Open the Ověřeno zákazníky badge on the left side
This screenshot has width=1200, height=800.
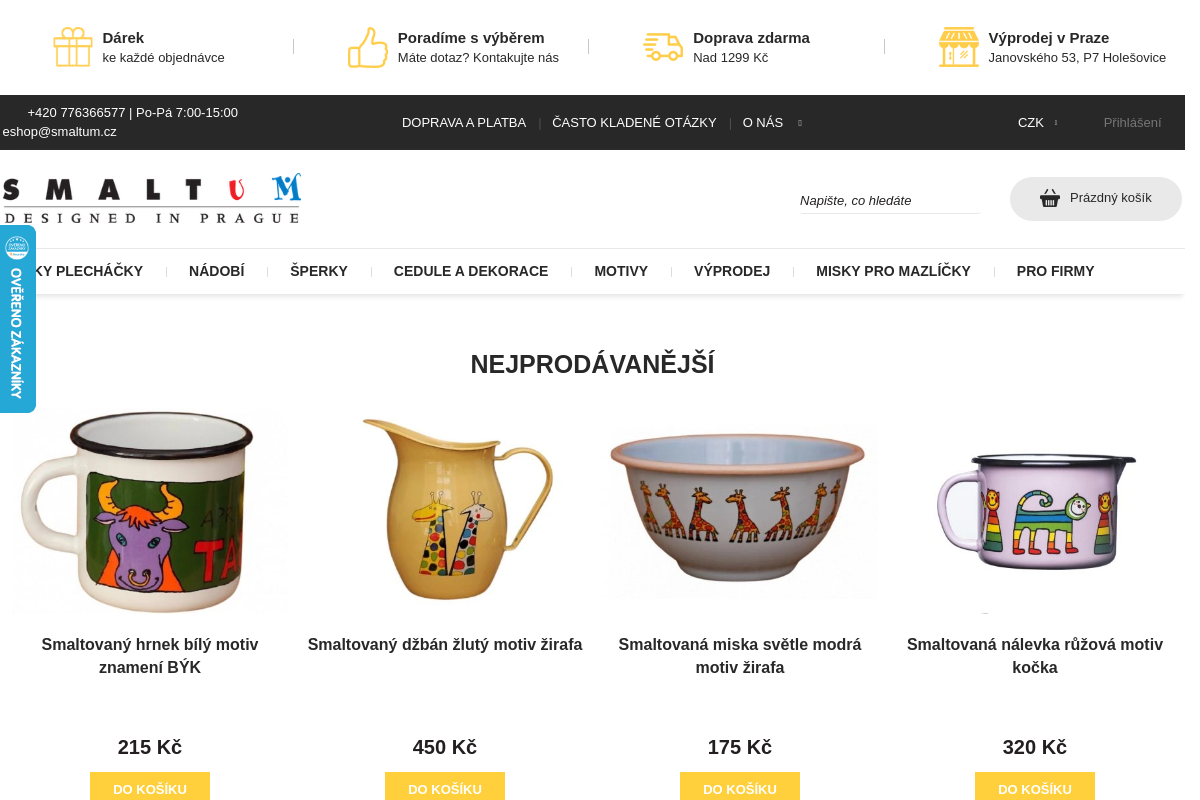coord(17,319)
